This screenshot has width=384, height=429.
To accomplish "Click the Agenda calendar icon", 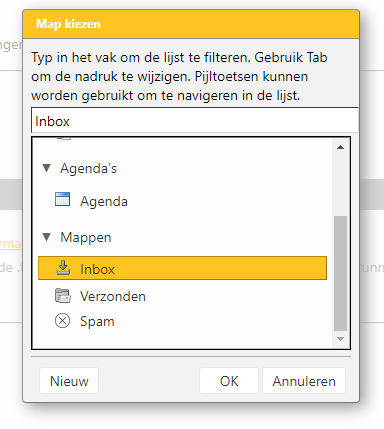I will tap(62, 199).
